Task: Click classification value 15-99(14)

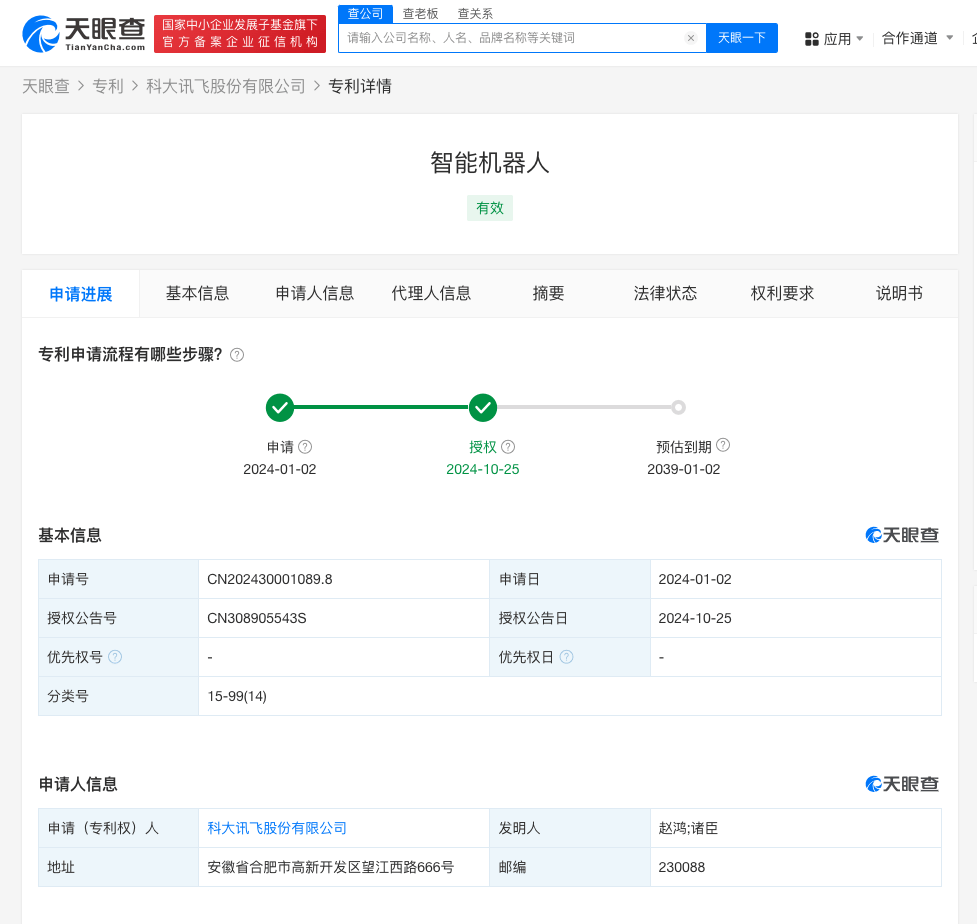Action: pos(237,696)
